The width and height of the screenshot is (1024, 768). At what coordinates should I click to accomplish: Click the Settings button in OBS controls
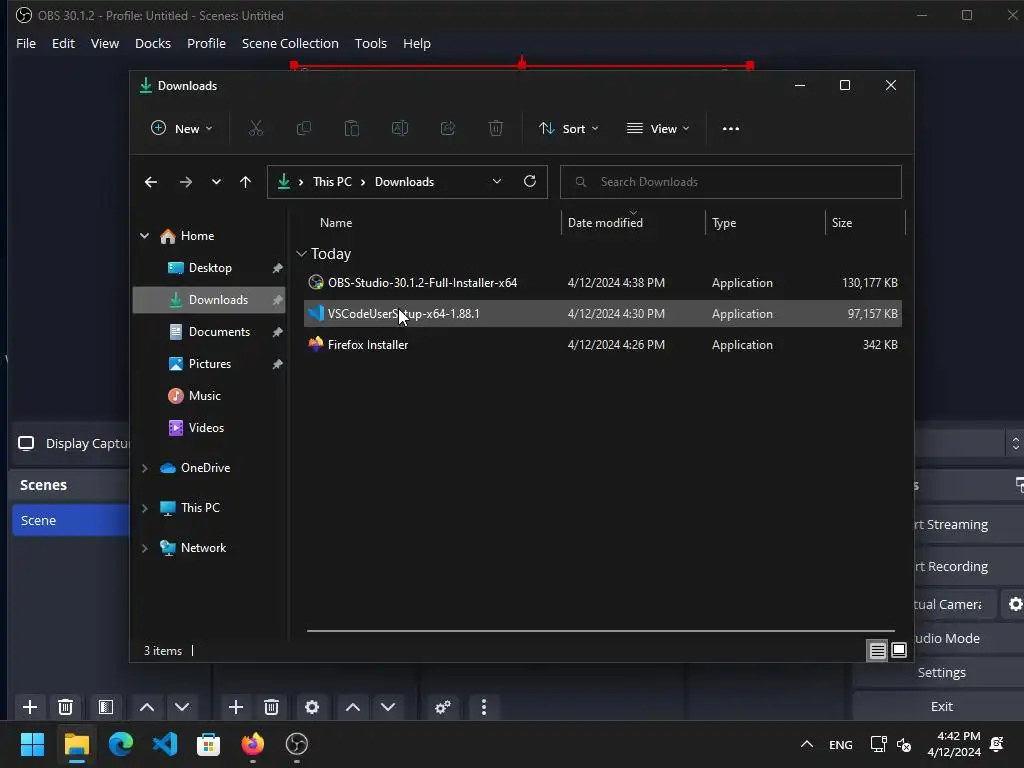coord(941,672)
